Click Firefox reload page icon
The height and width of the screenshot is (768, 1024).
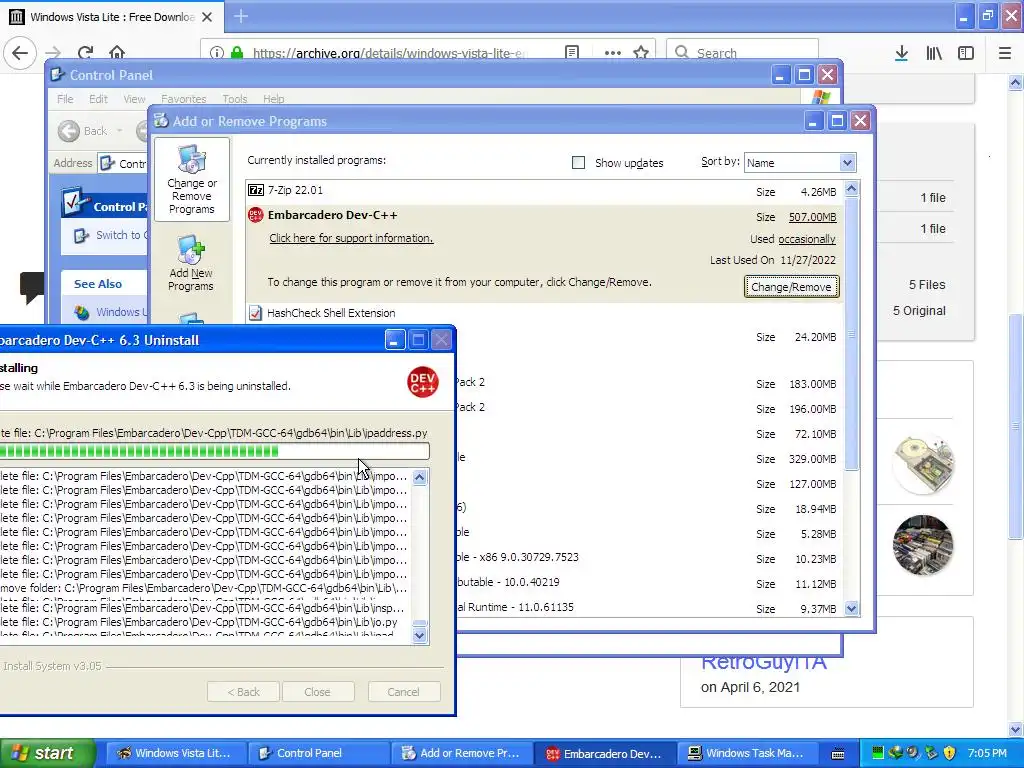pyautogui.click(x=85, y=53)
